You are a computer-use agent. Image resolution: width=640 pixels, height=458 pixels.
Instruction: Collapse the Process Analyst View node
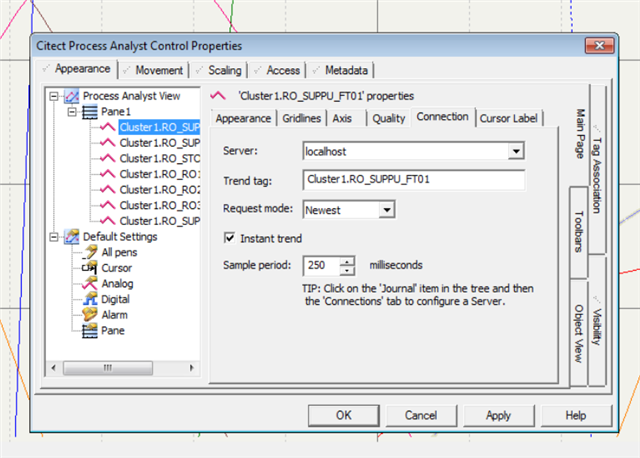54,96
